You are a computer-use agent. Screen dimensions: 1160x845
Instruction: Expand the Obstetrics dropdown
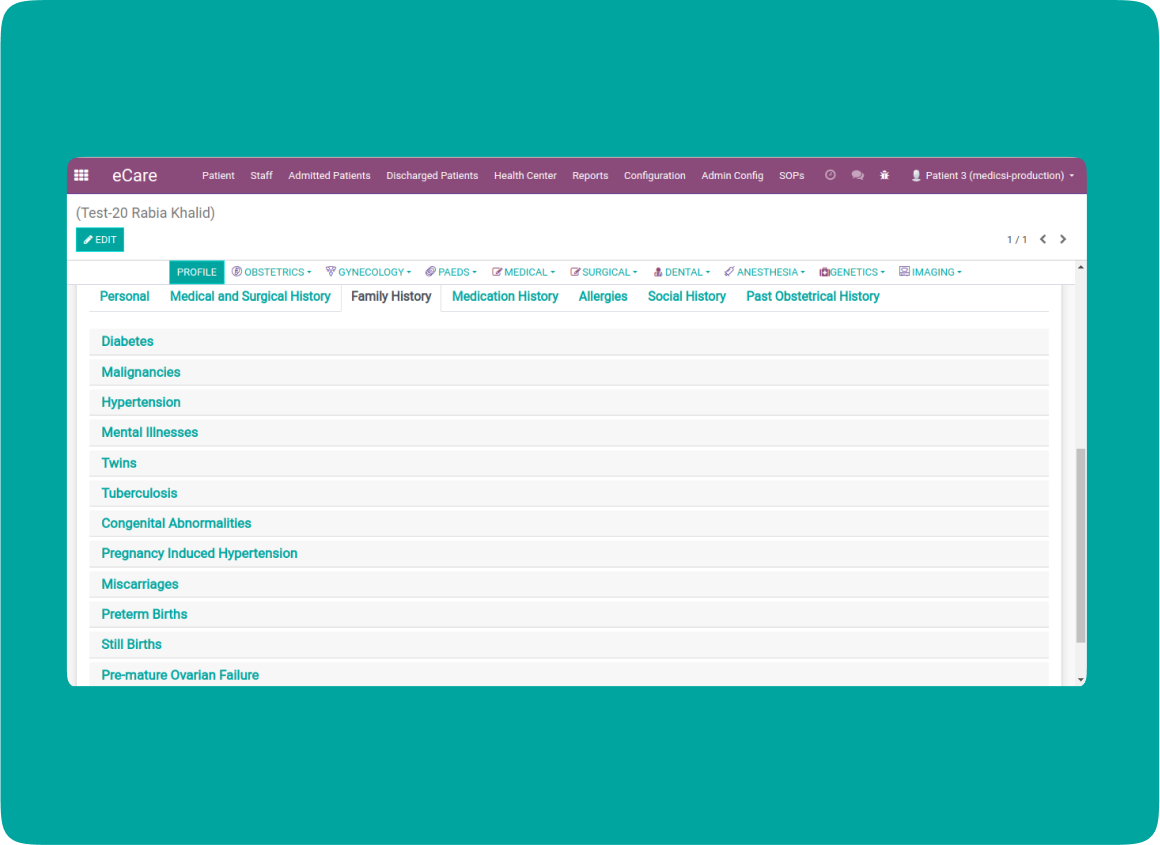[x=272, y=272]
